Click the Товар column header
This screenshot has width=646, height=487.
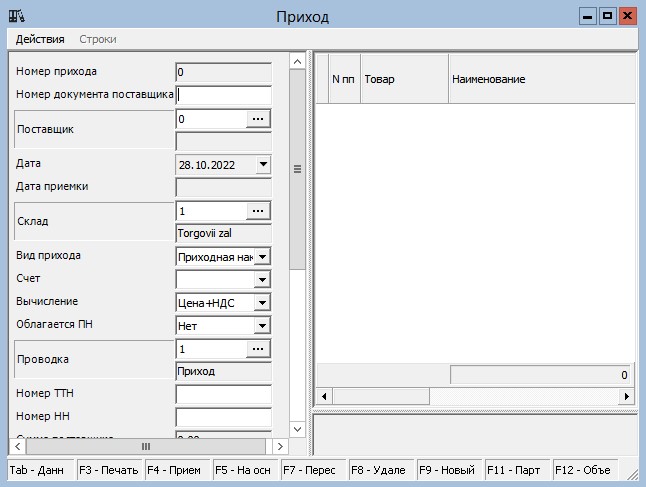tap(402, 79)
